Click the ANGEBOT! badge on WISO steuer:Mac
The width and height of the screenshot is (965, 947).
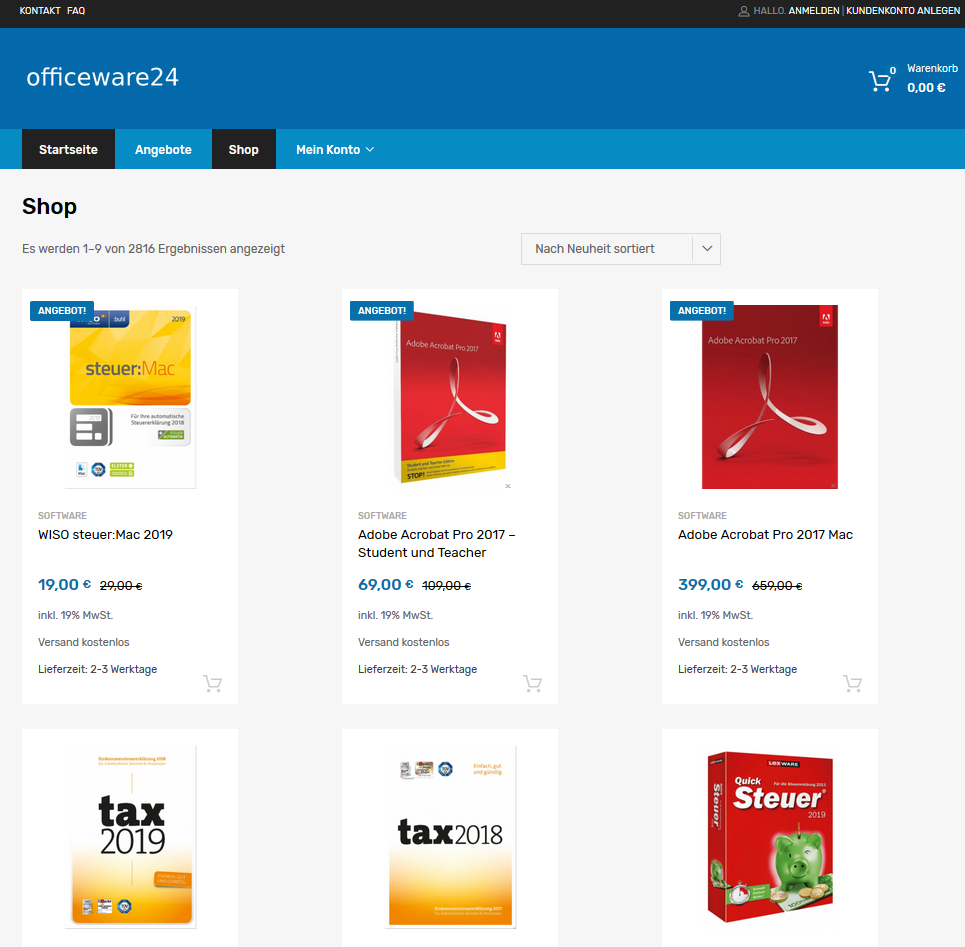pyautogui.click(x=62, y=311)
